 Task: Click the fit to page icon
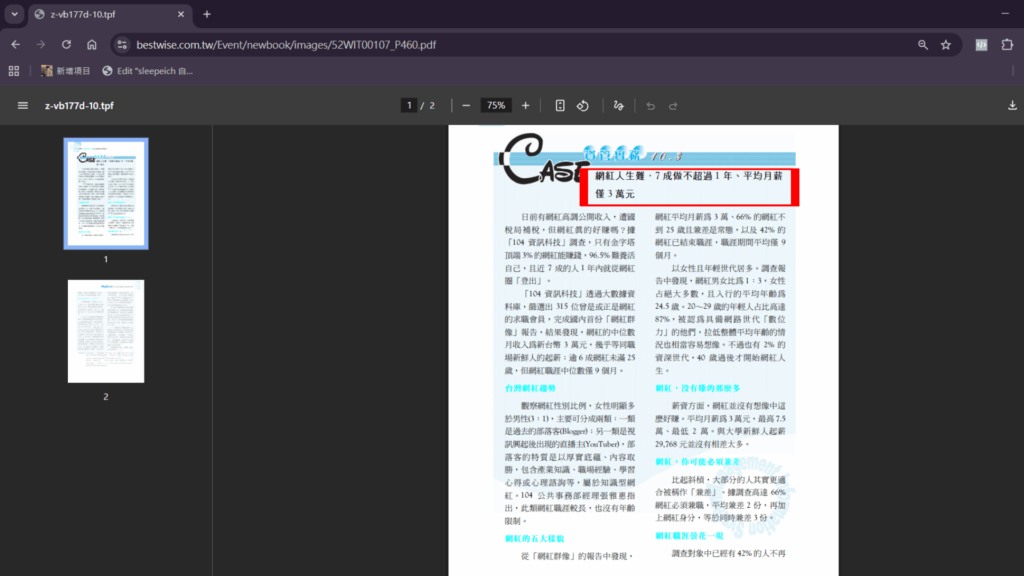[x=560, y=106]
